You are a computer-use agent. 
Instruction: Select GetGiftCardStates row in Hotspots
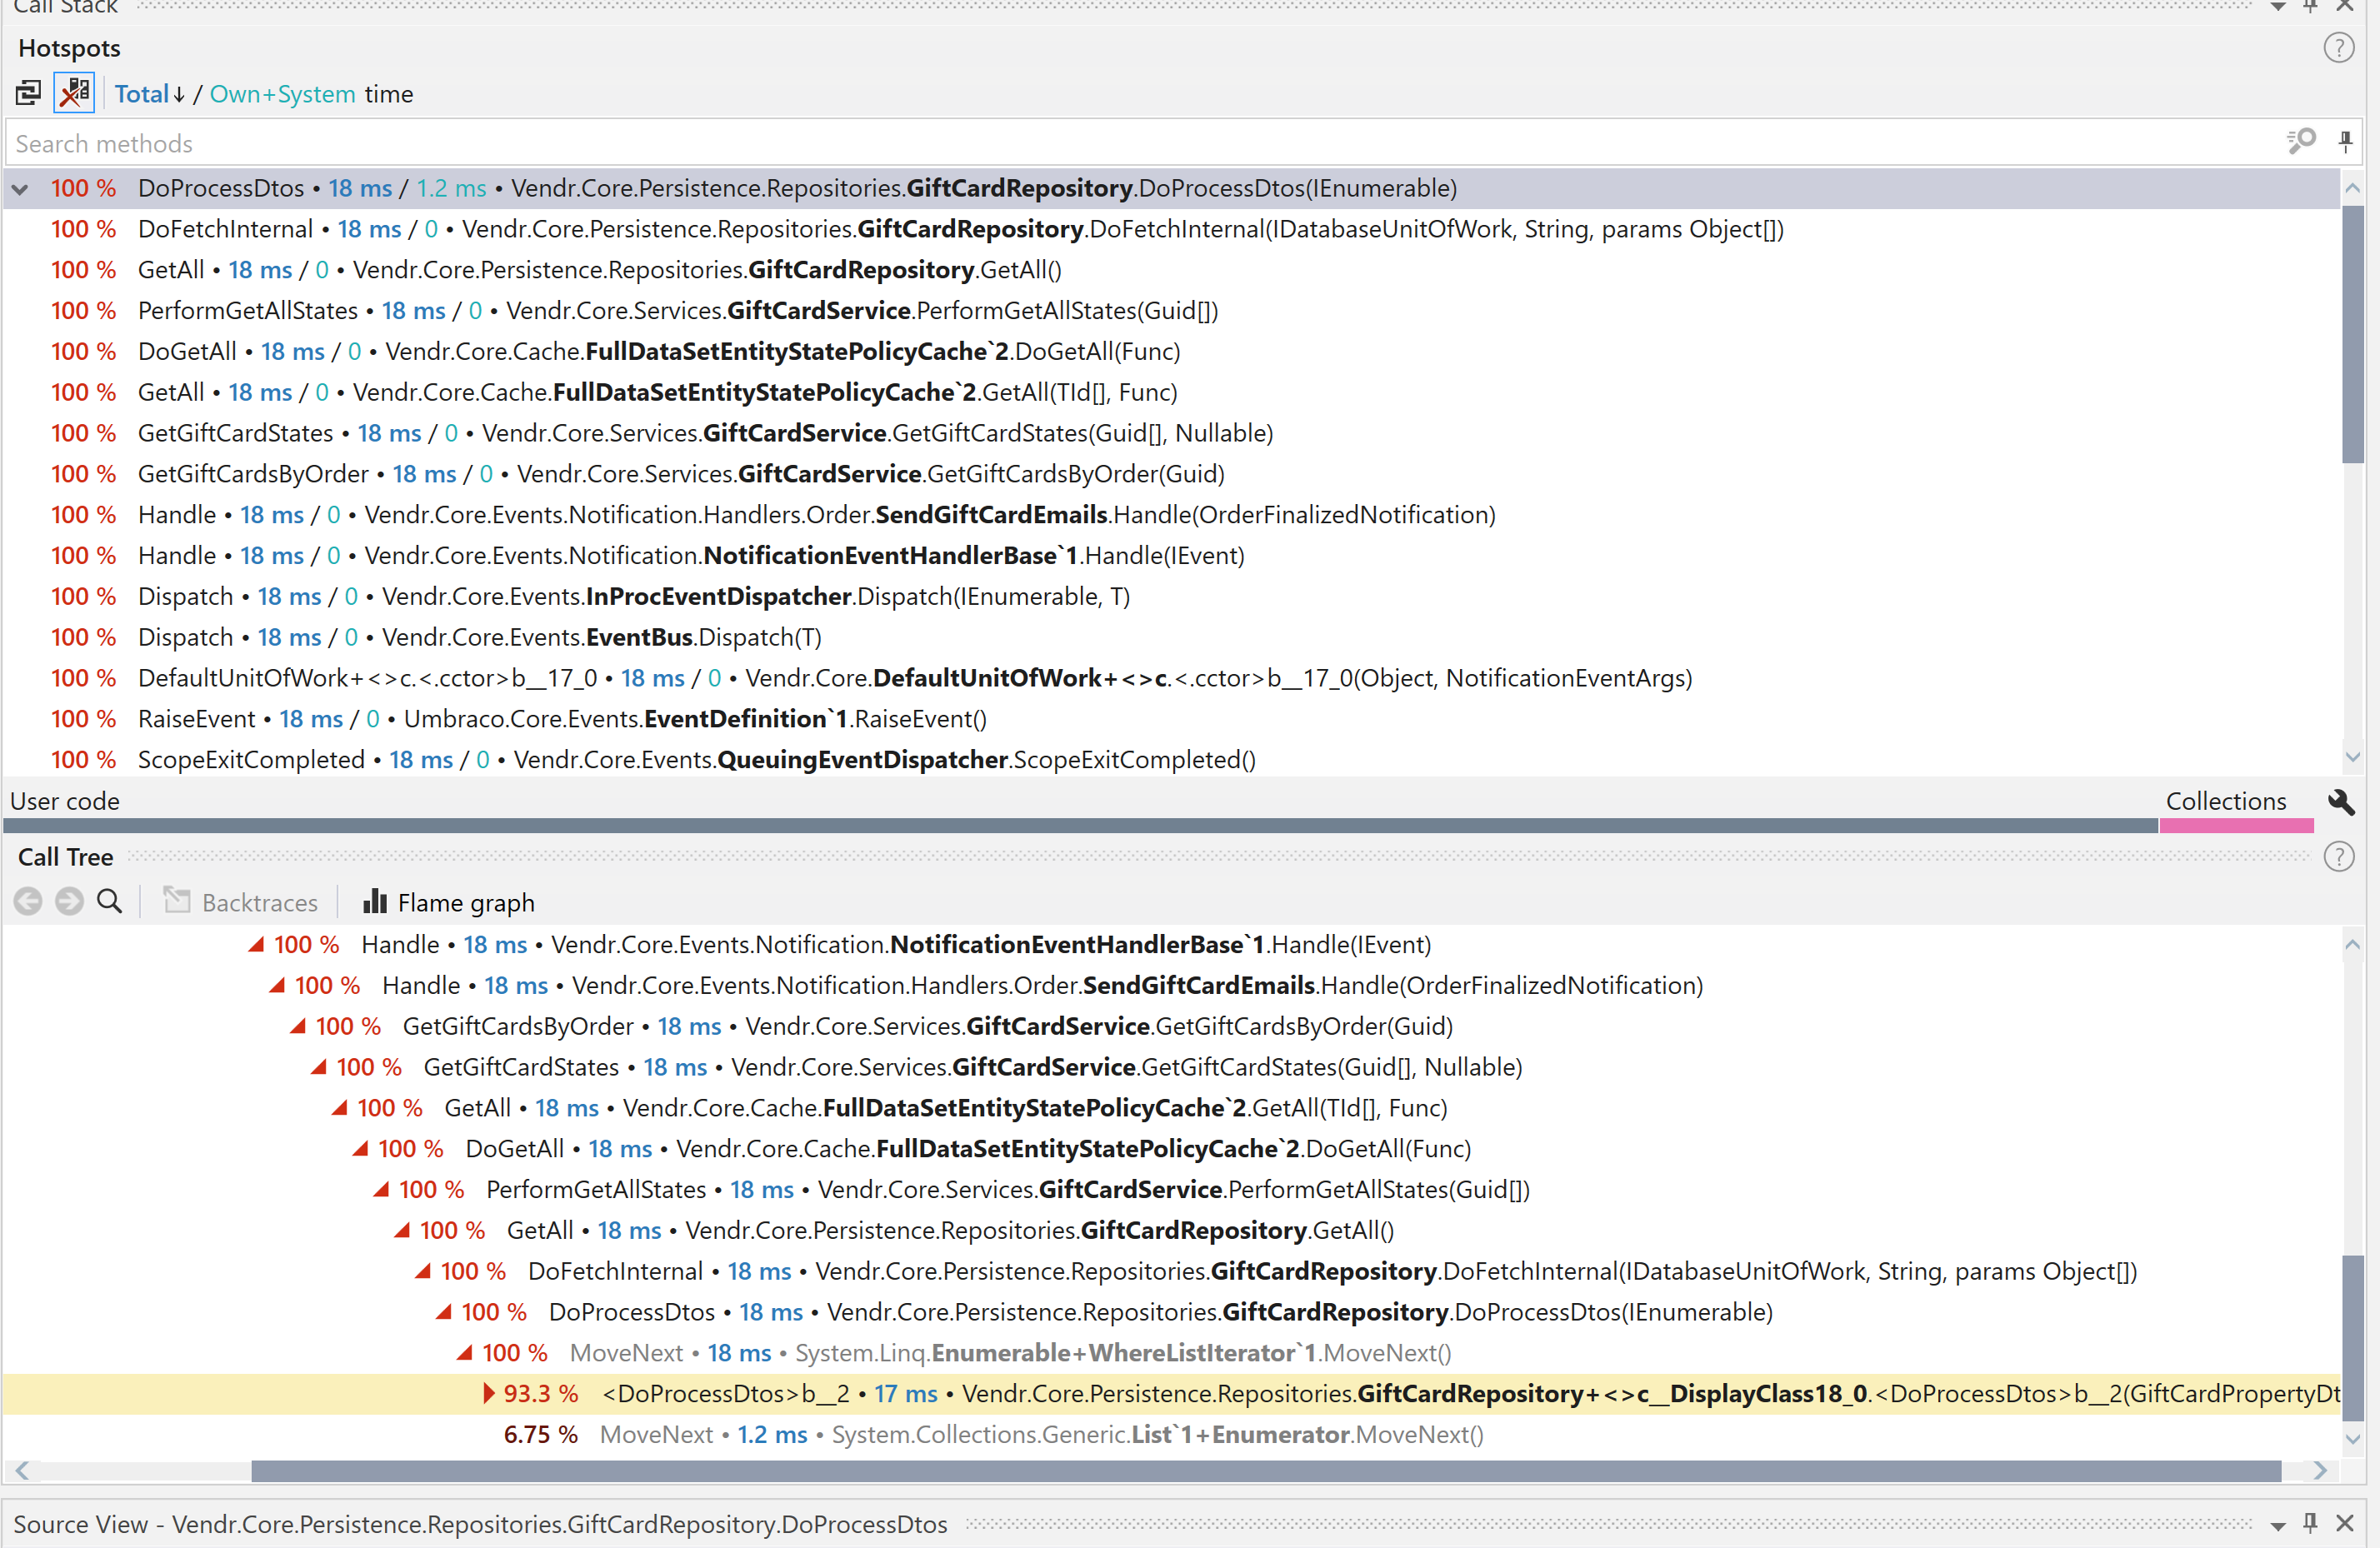pos(1171,433)
